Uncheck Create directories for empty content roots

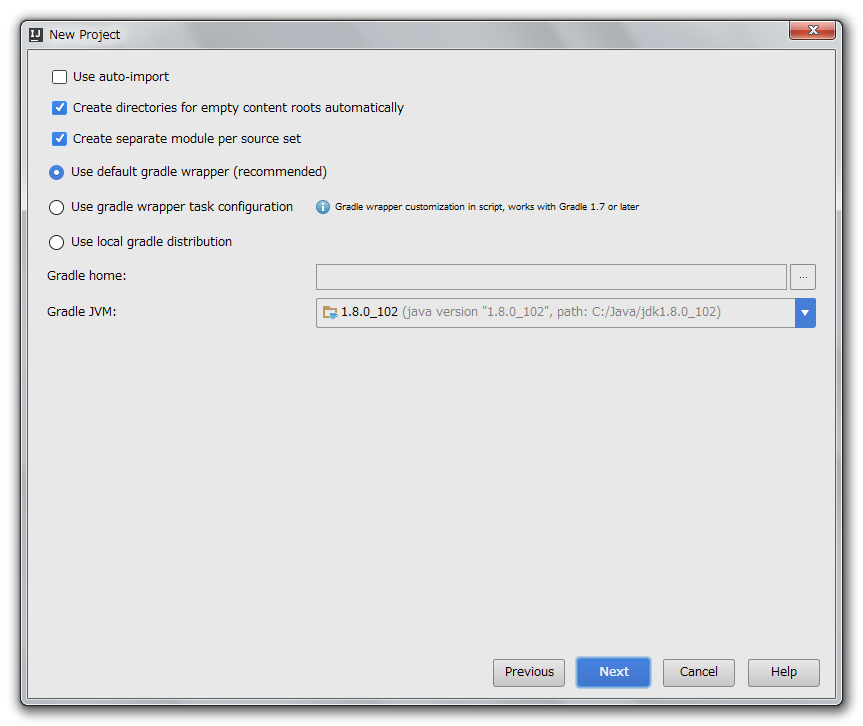(59, 108)
